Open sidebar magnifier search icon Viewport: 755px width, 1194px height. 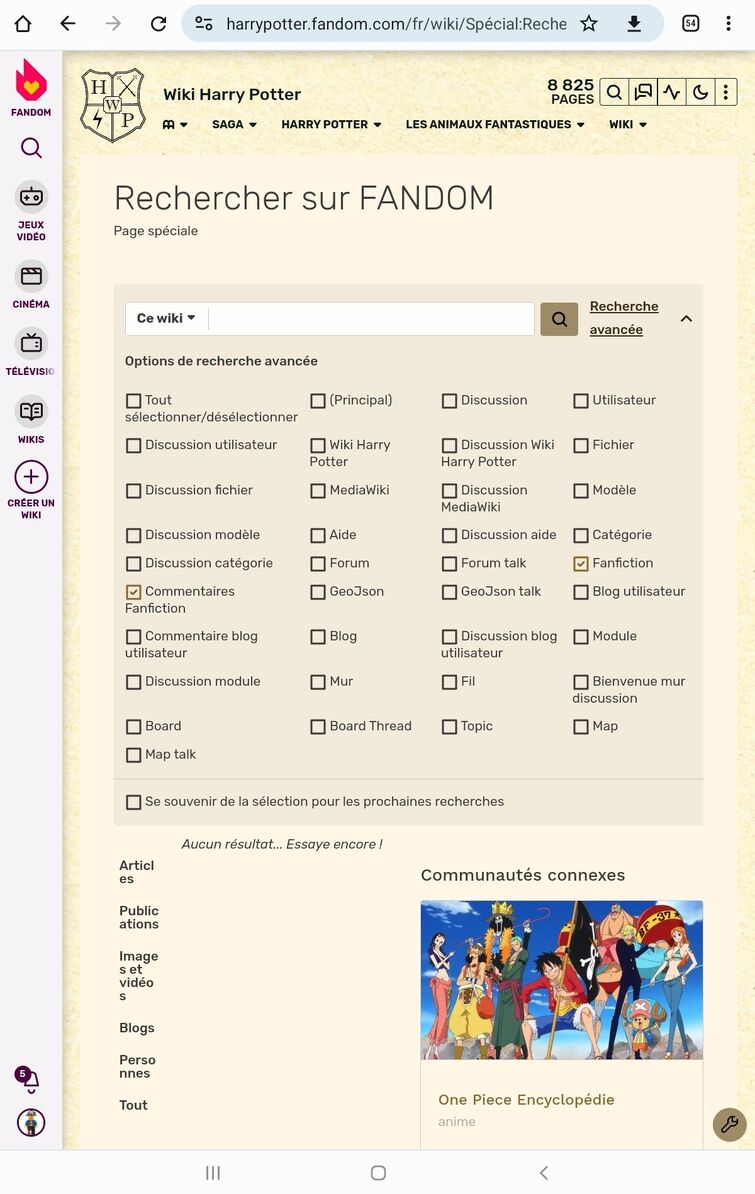31,148
